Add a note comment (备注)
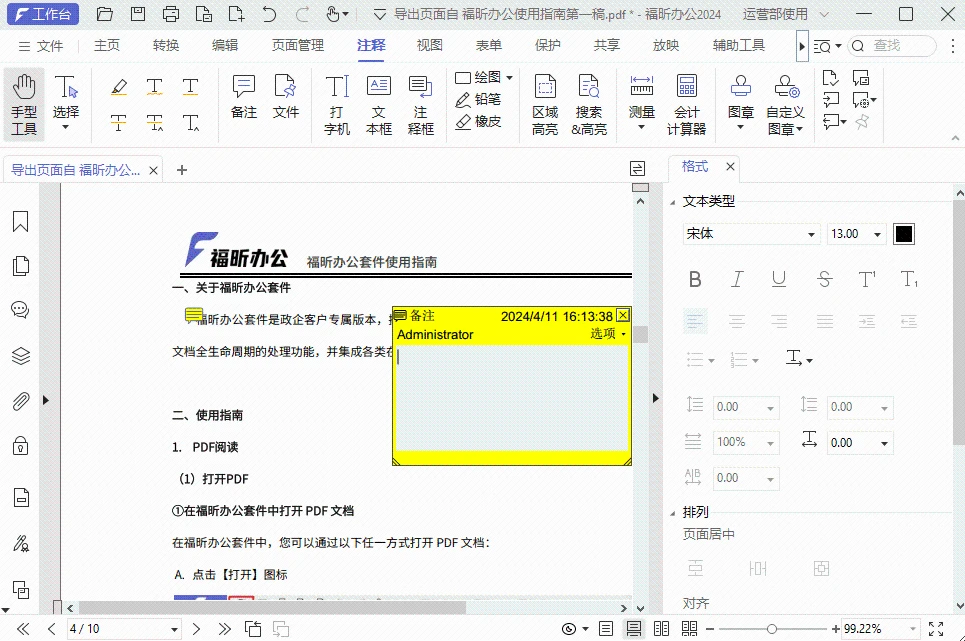965x641 pixels. coord(244,97)
